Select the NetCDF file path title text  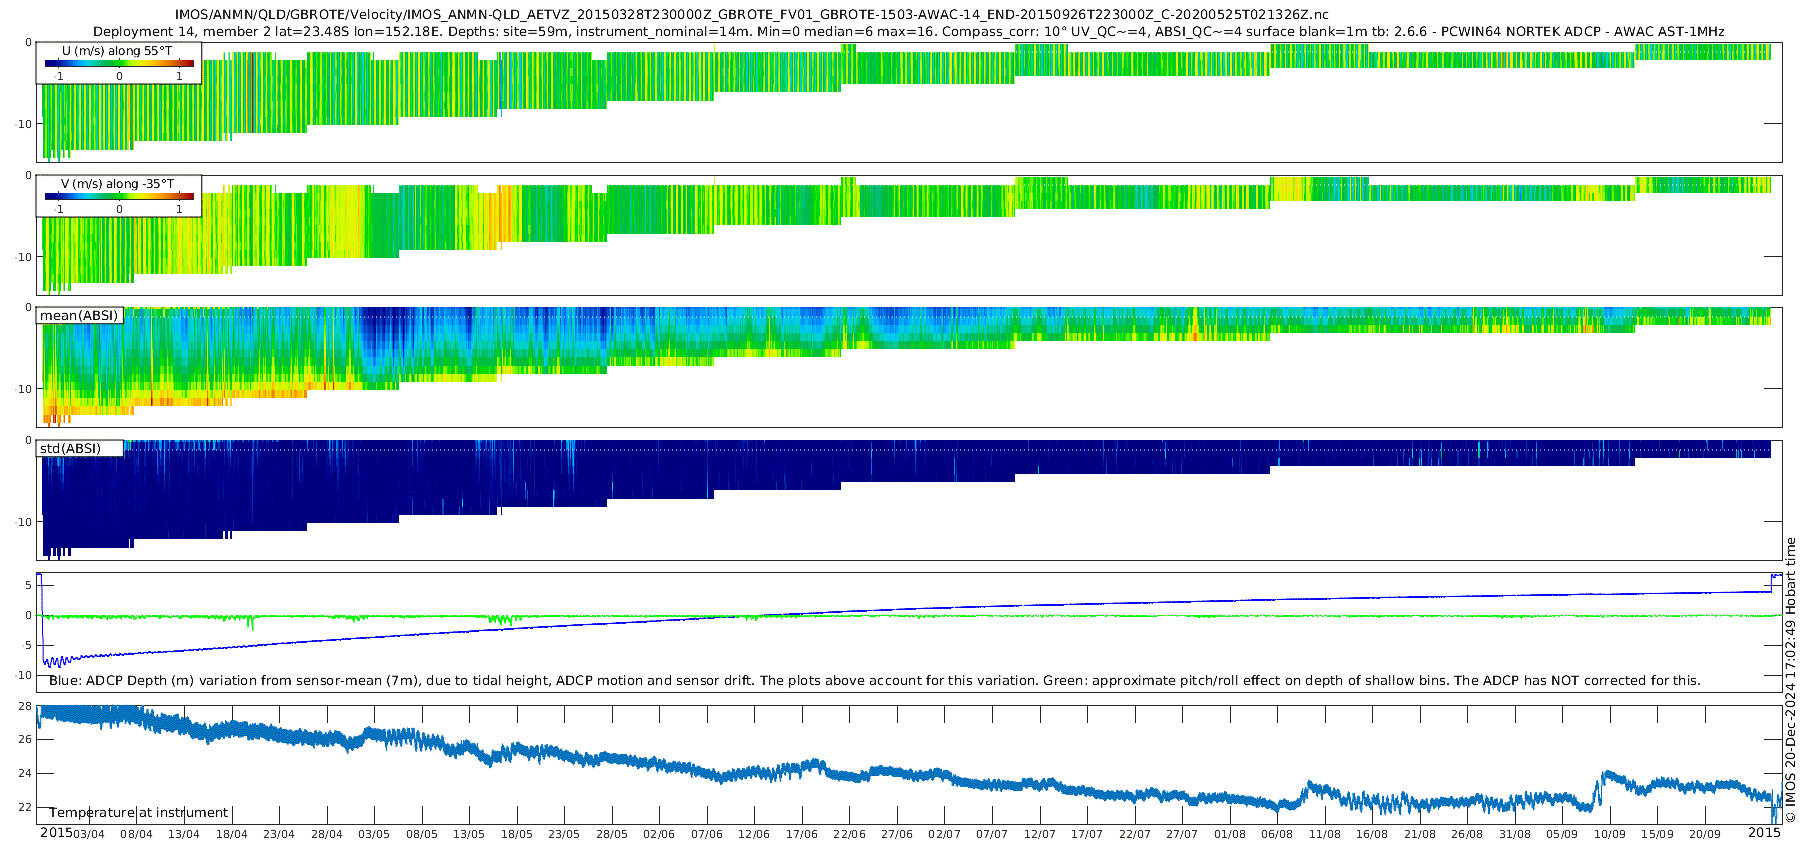pyautogui.click(x=752, y=14)
